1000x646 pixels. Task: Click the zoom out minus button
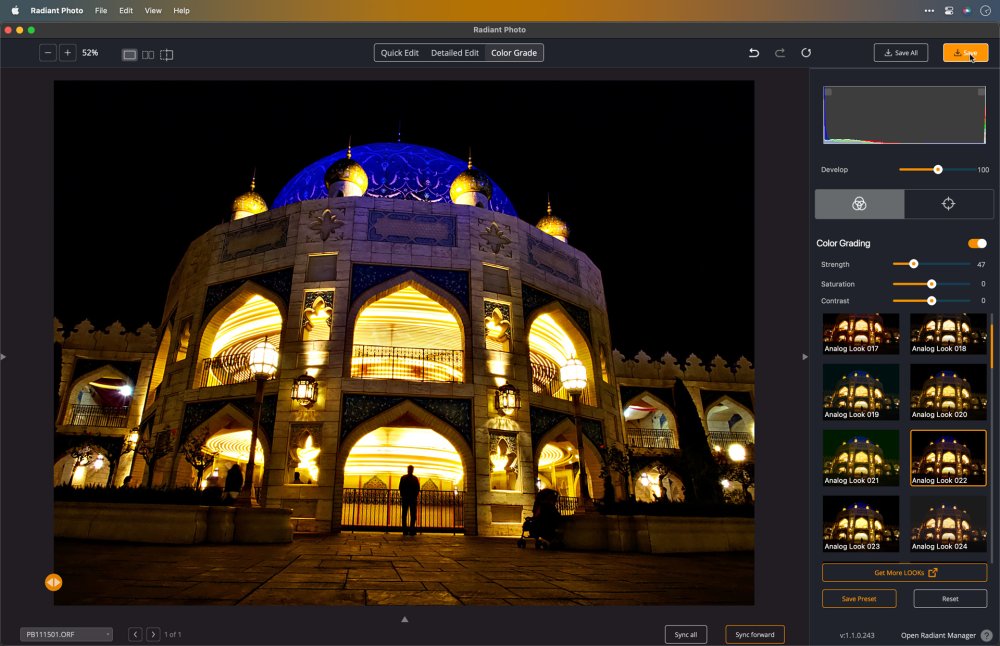48,53
